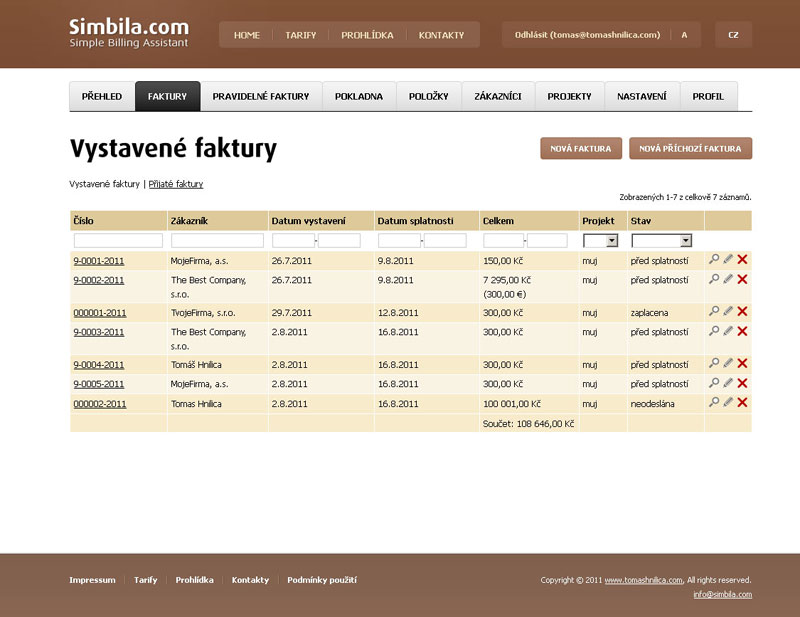
Task: Switch to the Pokladna tab
Action: 359,97
